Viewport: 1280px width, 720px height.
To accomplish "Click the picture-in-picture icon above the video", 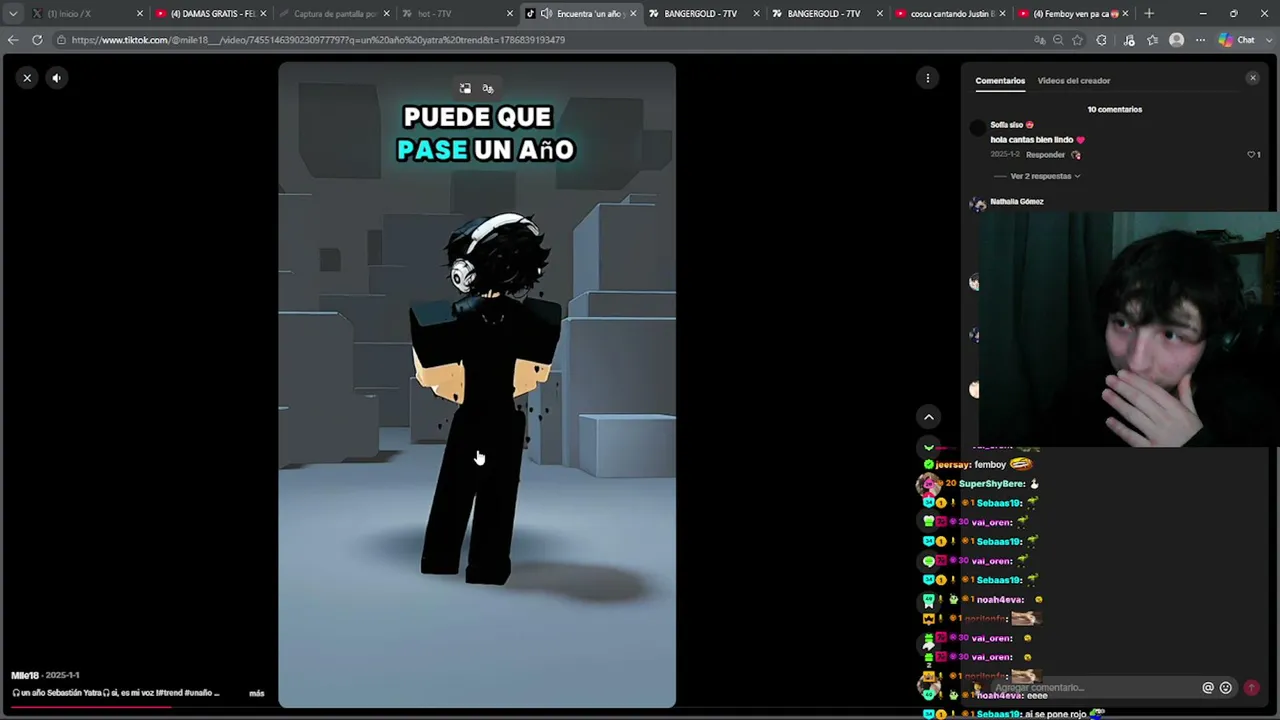I will (x=465, y=89).
